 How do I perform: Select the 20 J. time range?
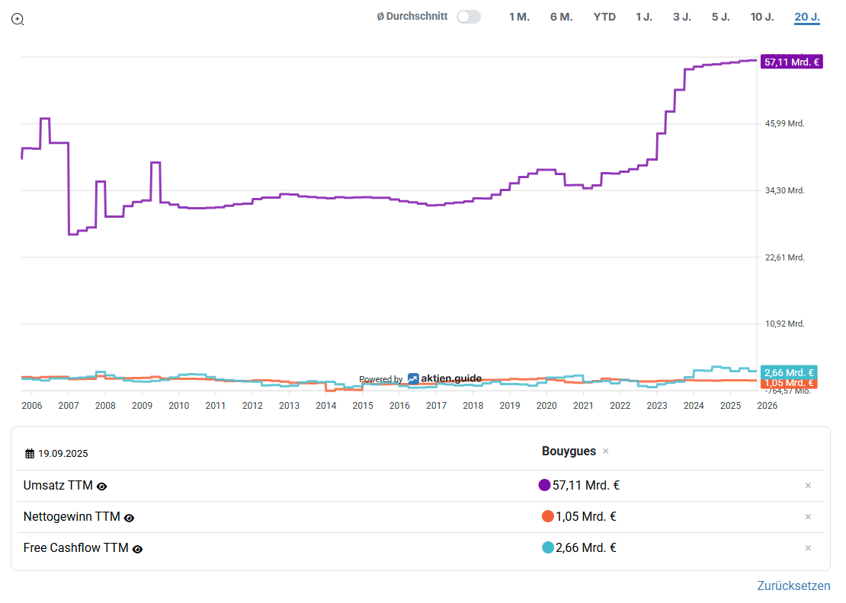click(807, 17)
